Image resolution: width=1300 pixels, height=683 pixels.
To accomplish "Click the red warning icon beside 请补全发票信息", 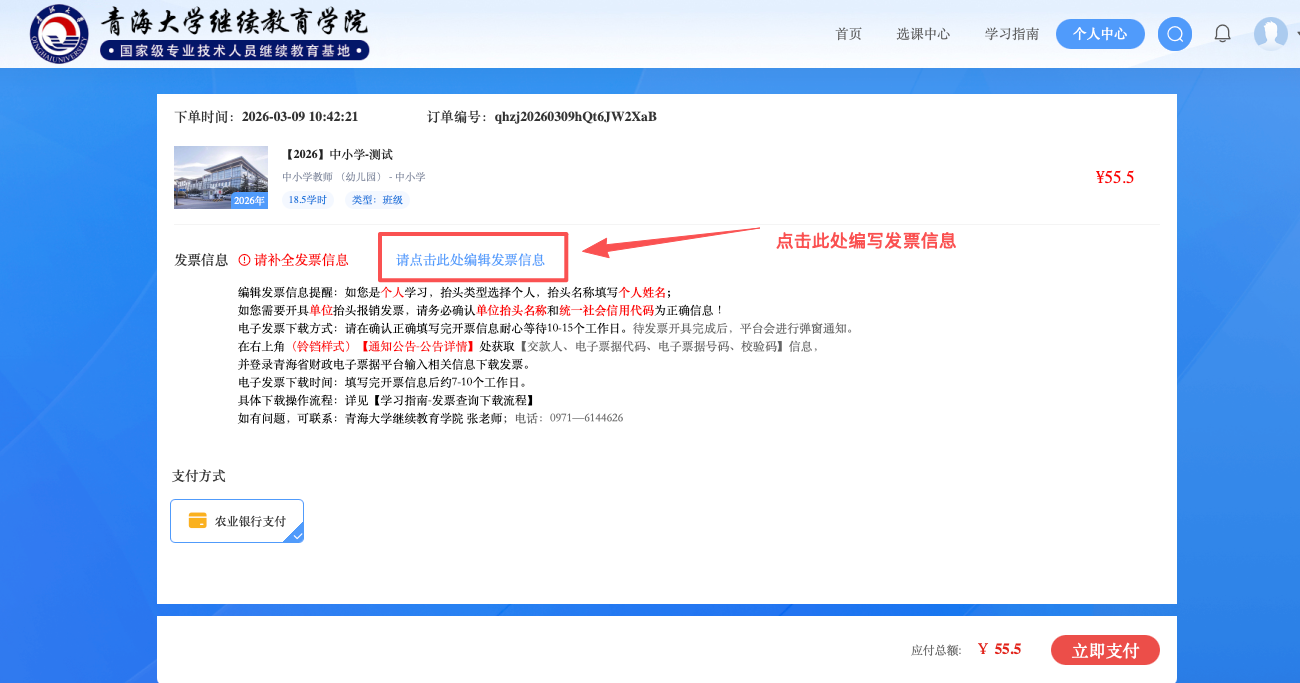I will coord(244,260).
